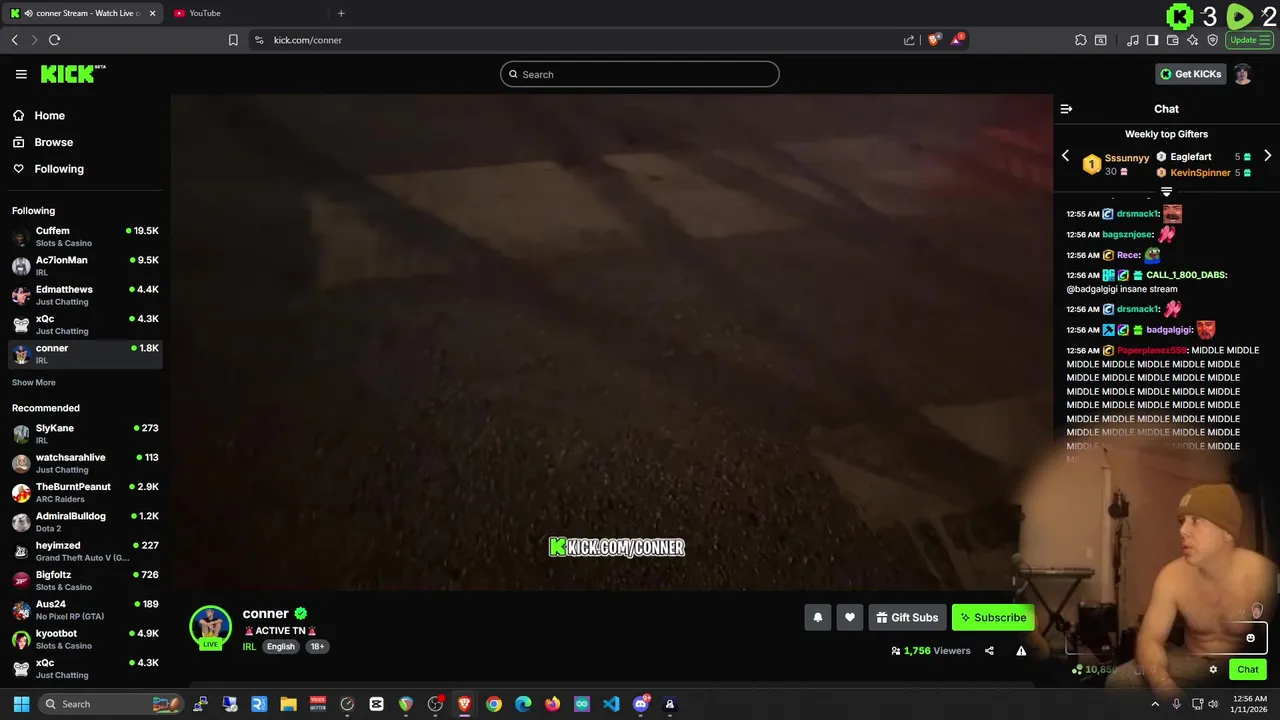Image resolution: width=1280 pixels, height=720 pixels.
Task: Click the share stream icon
Action: [989, 651]
